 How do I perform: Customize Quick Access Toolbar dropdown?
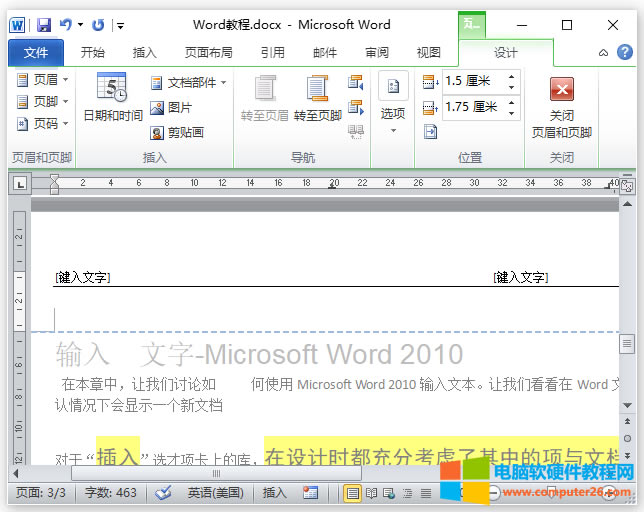click(120, 25)
